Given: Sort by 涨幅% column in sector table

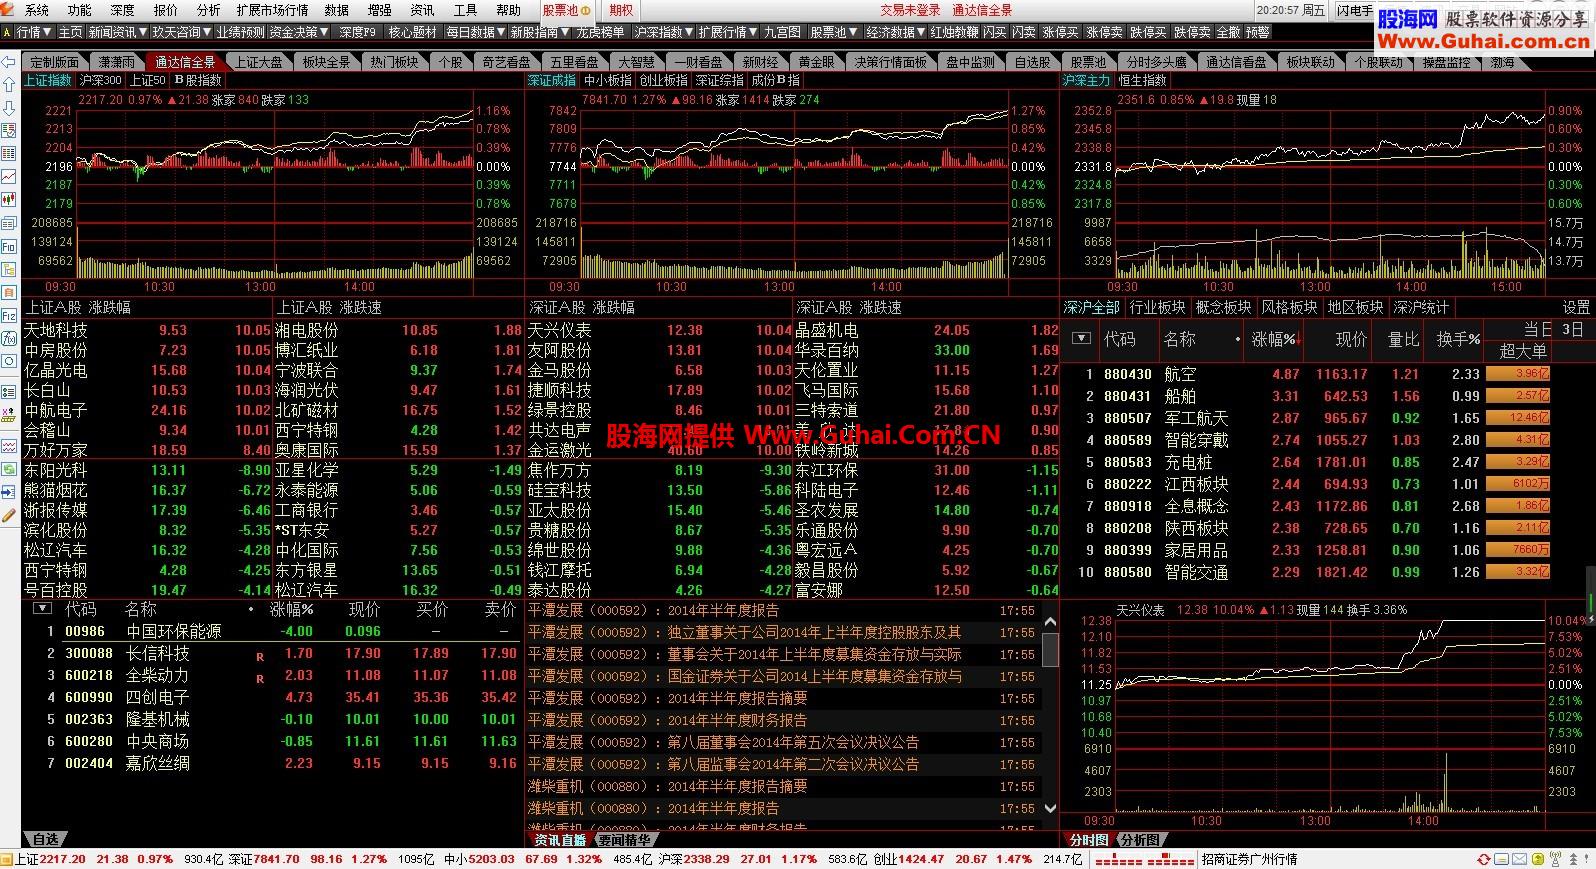Looking at the screenshot, I should 1273,339.
